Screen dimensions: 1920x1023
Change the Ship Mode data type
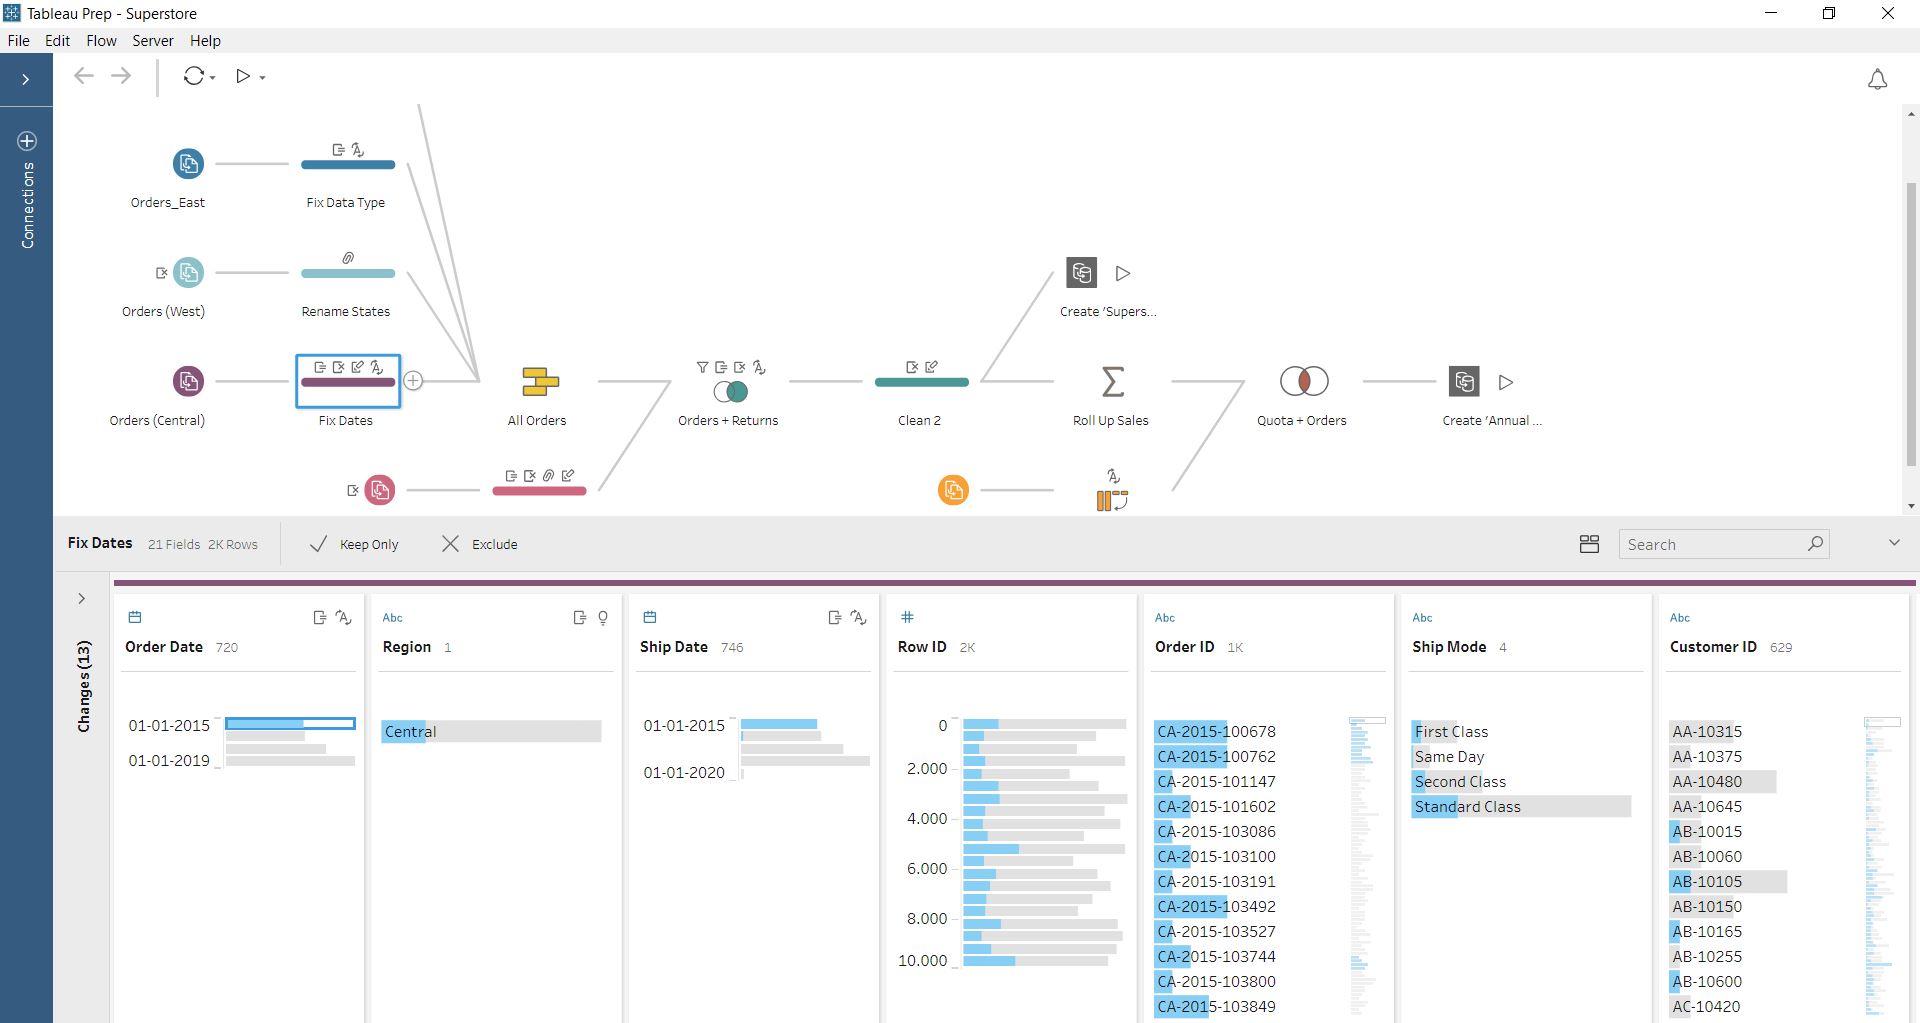pos(1423,618)
